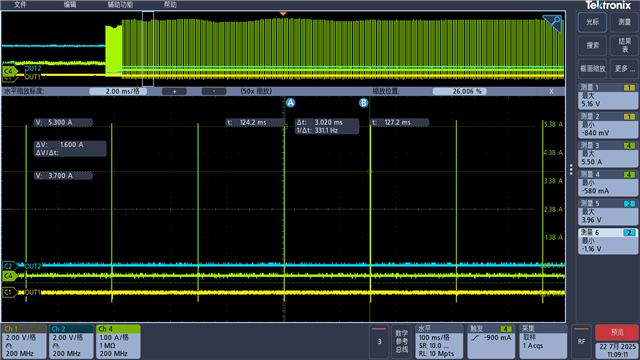This screenshot has width=640, height=360.
Task: Click the orange trigger position marker
Action: [x=283, y=14]
